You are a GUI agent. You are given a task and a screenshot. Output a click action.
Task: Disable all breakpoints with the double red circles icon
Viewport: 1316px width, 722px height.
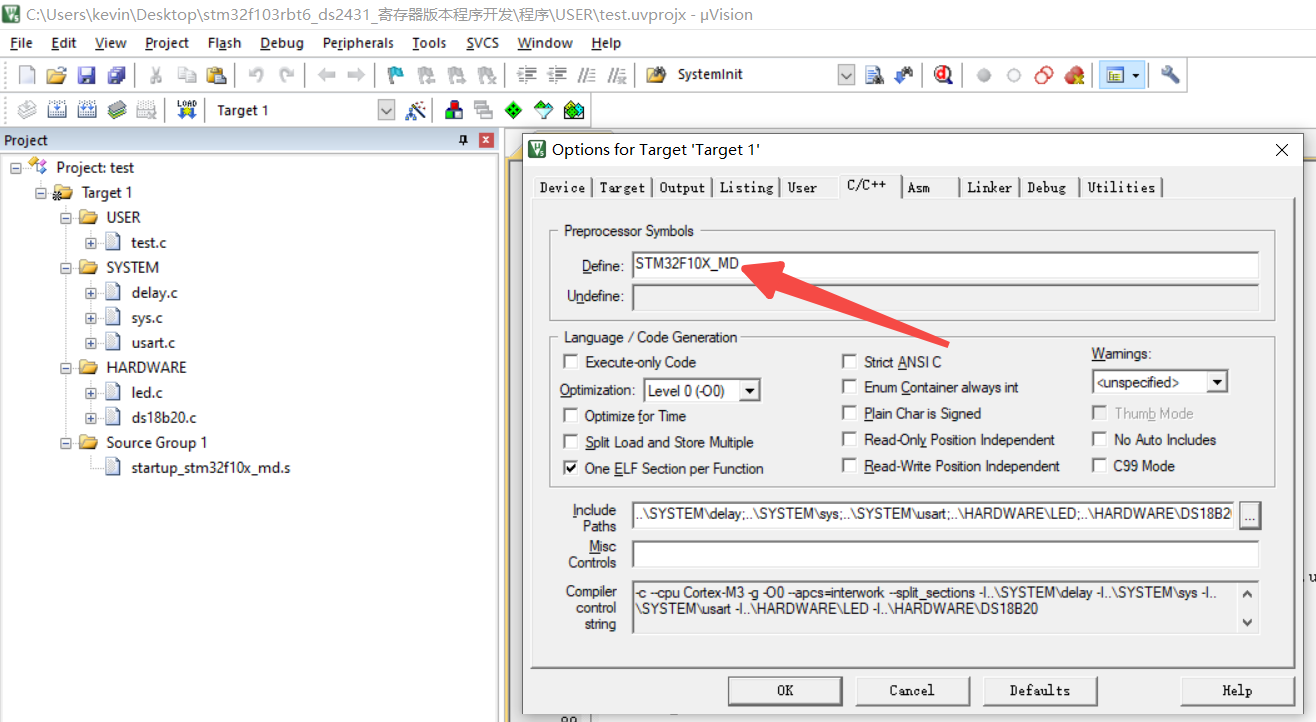pyautogui.click(x=1044, y=75)
